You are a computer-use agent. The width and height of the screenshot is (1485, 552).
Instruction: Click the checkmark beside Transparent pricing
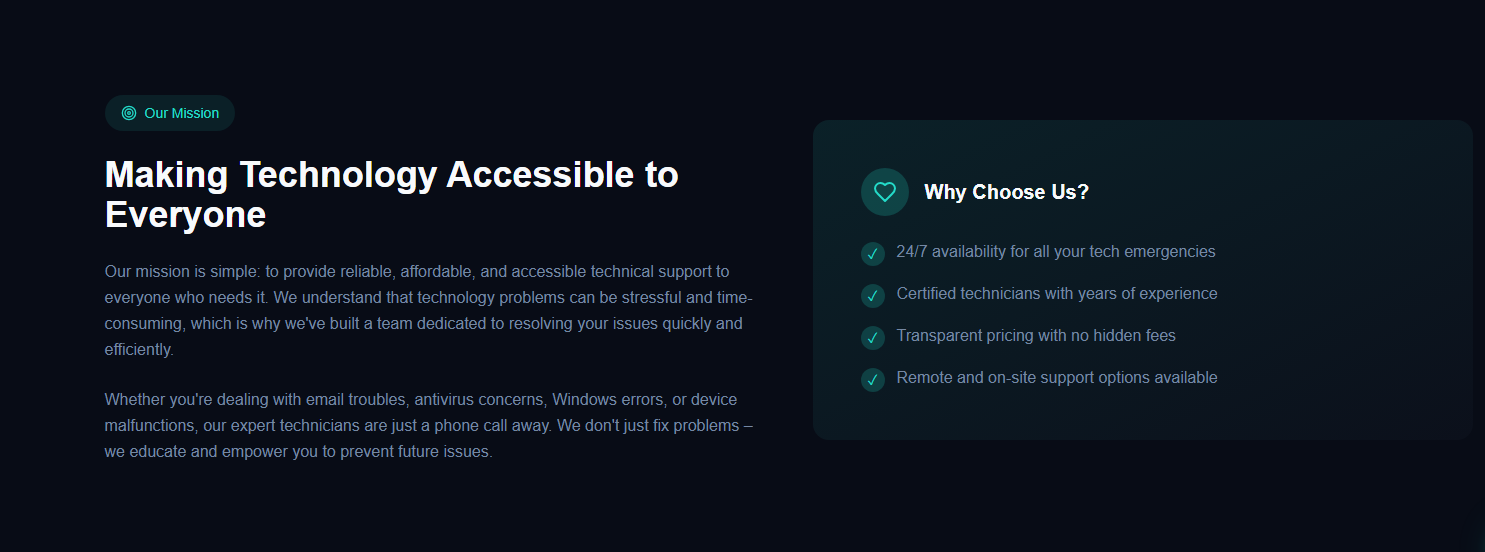pos(873,338)
